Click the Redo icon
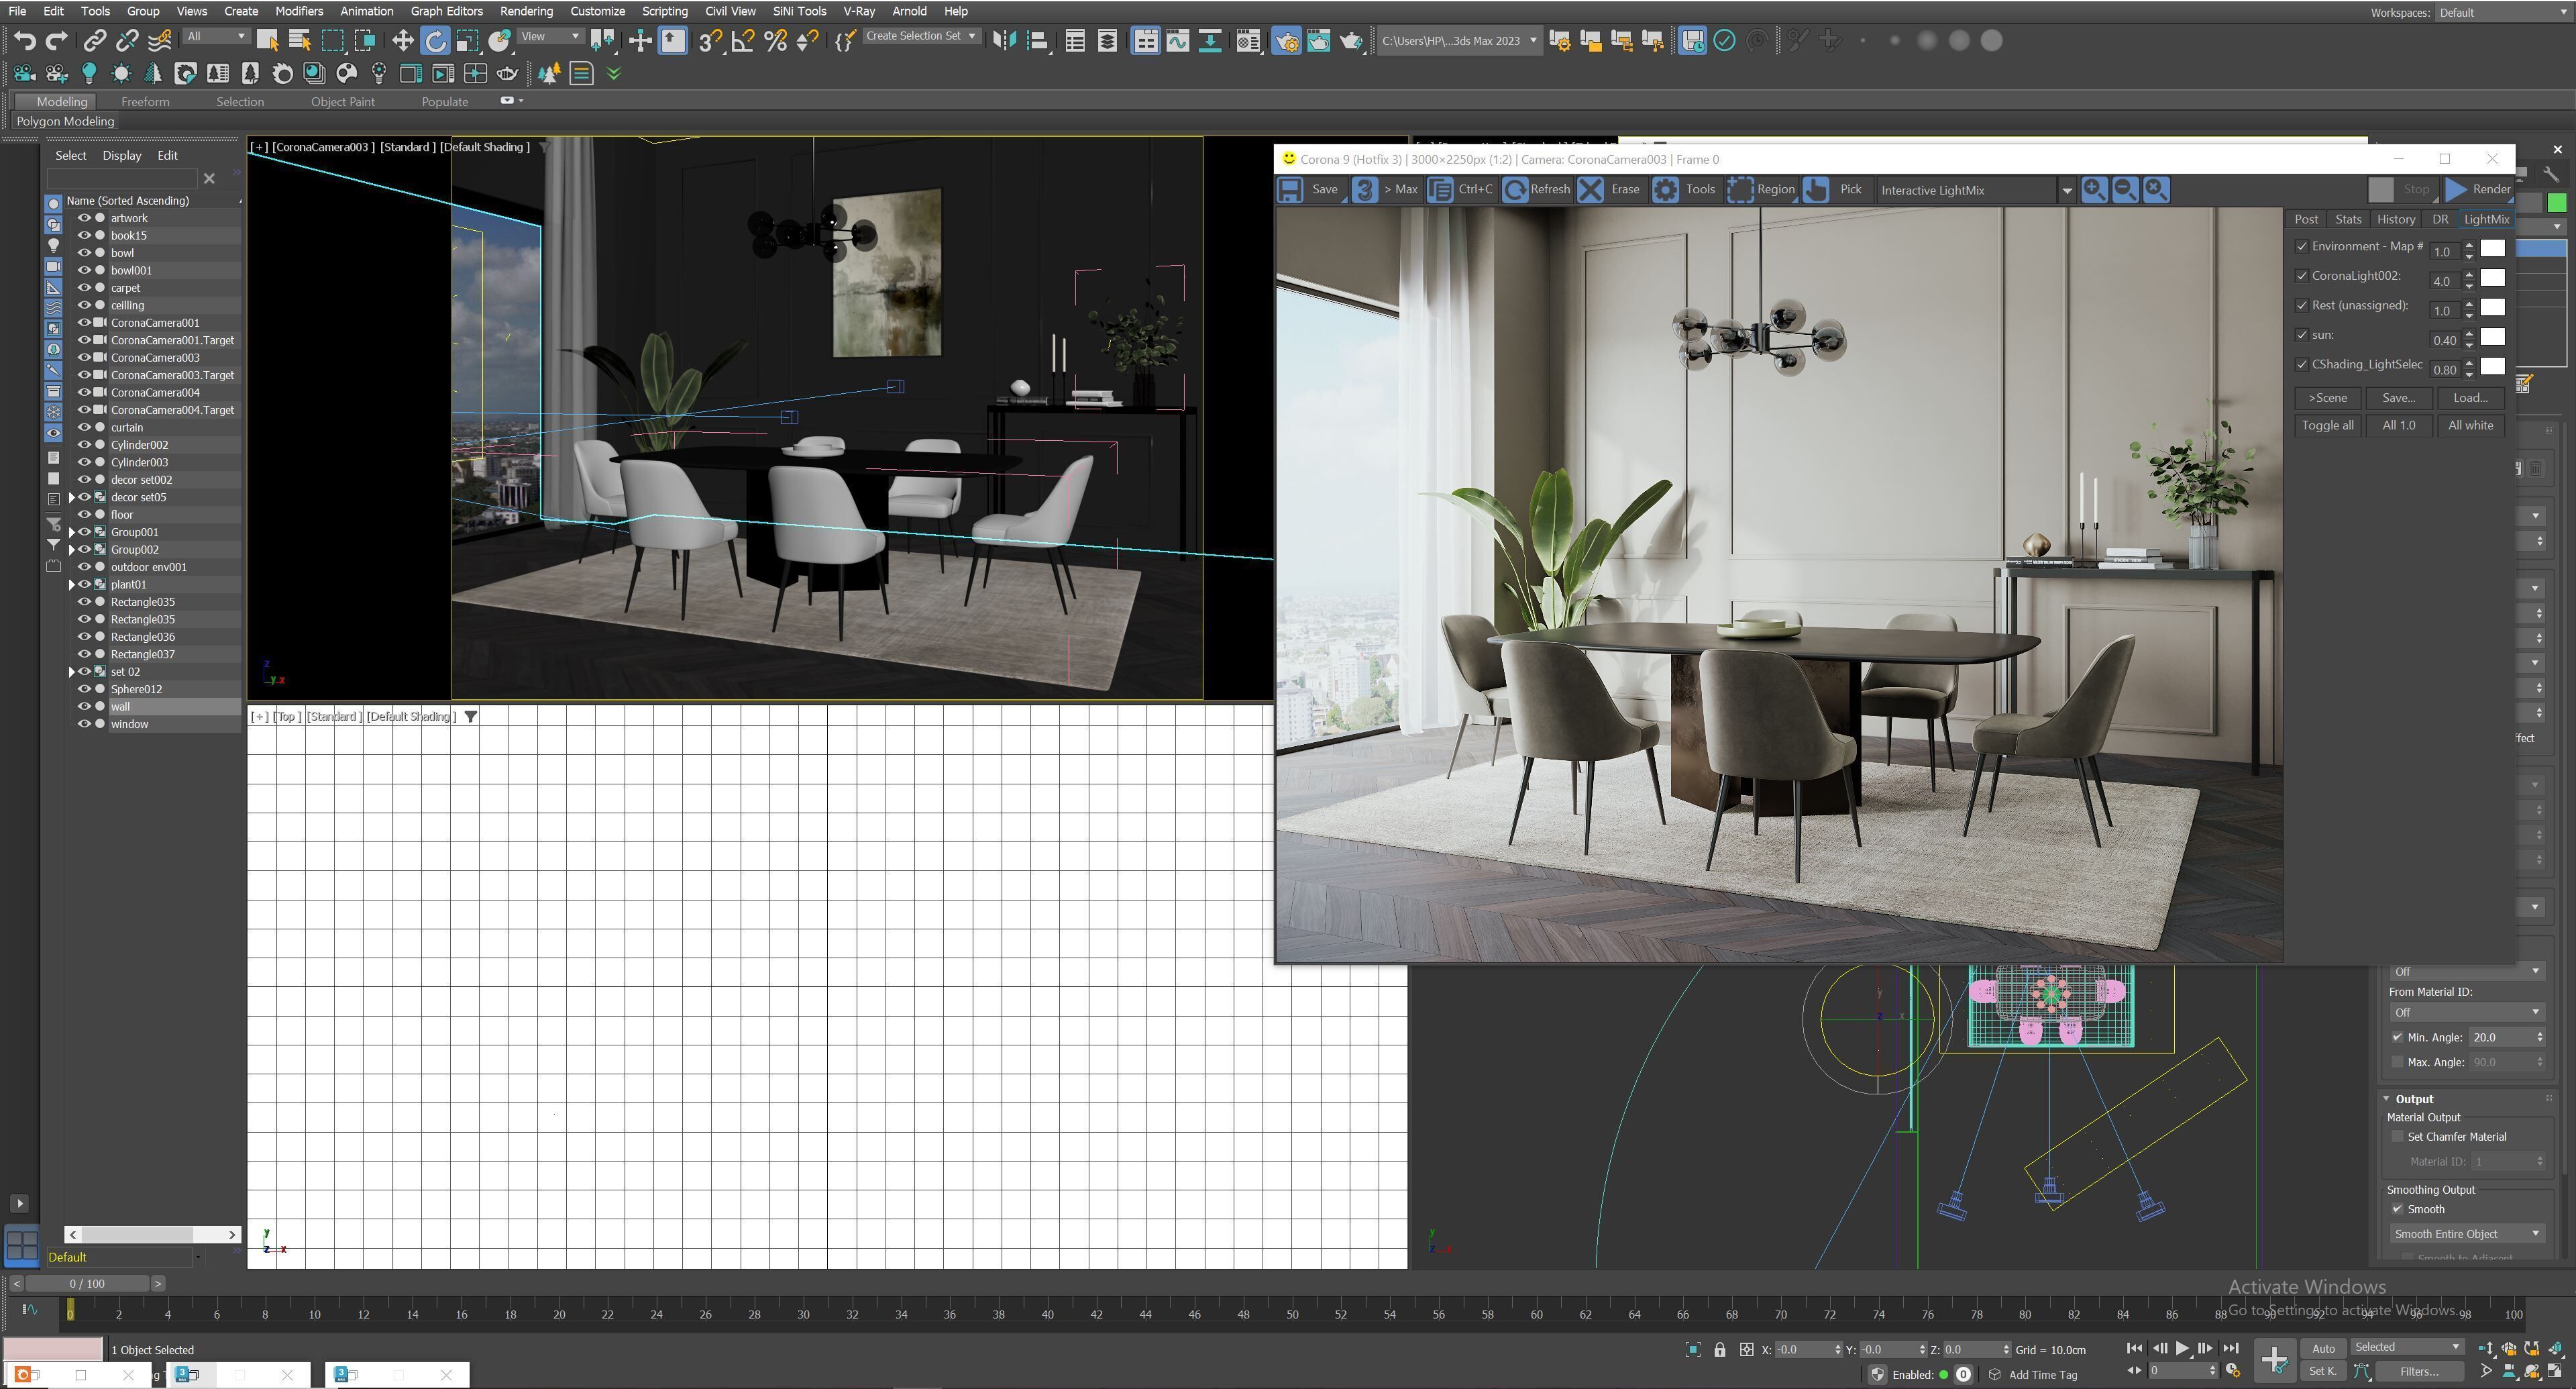This screenshot has height=1389, width=2576. pos(57,40)
